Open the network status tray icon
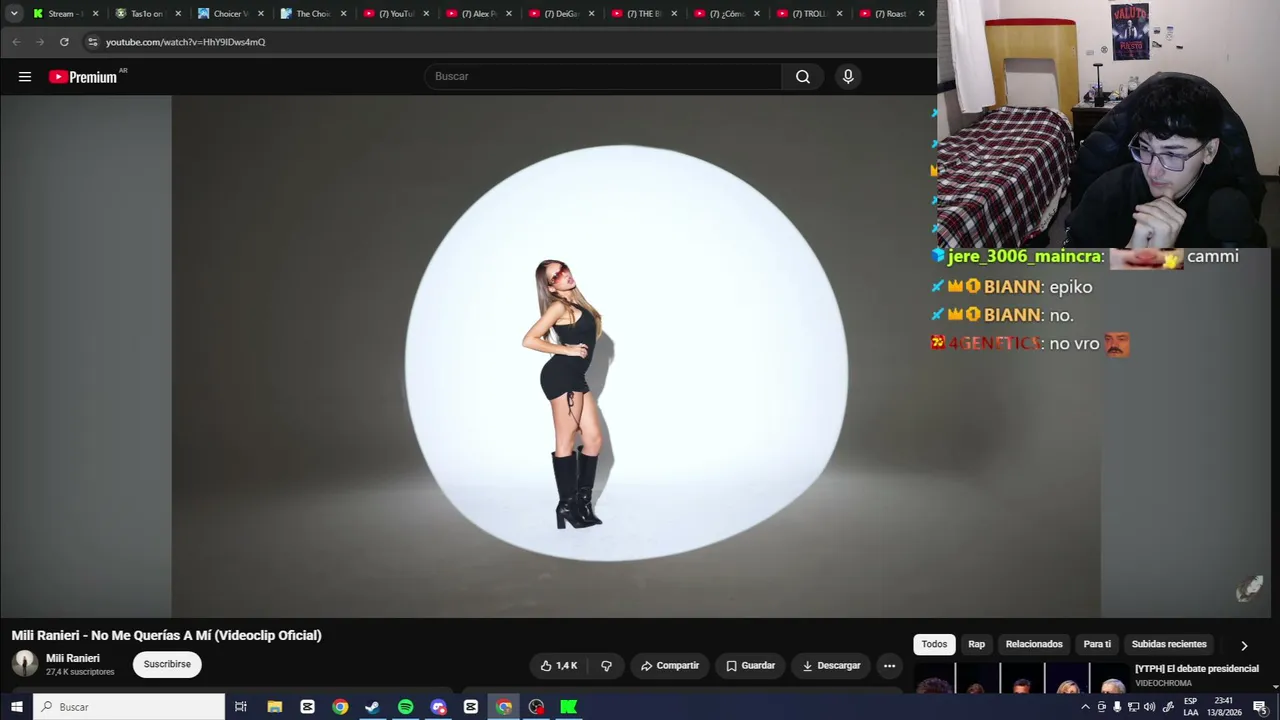The width and height of the screenshot is (1280, 720). [x=1133, y=707]
